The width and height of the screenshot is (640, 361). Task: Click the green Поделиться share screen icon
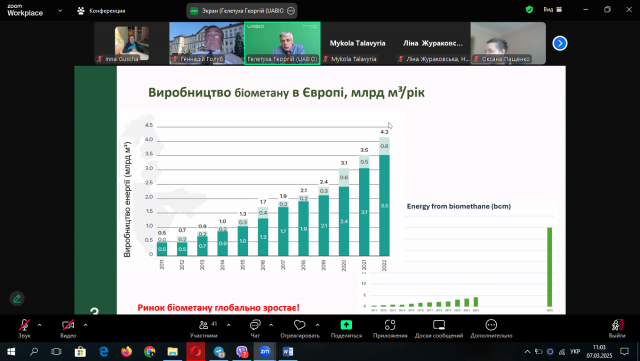(x=346, y=325)
